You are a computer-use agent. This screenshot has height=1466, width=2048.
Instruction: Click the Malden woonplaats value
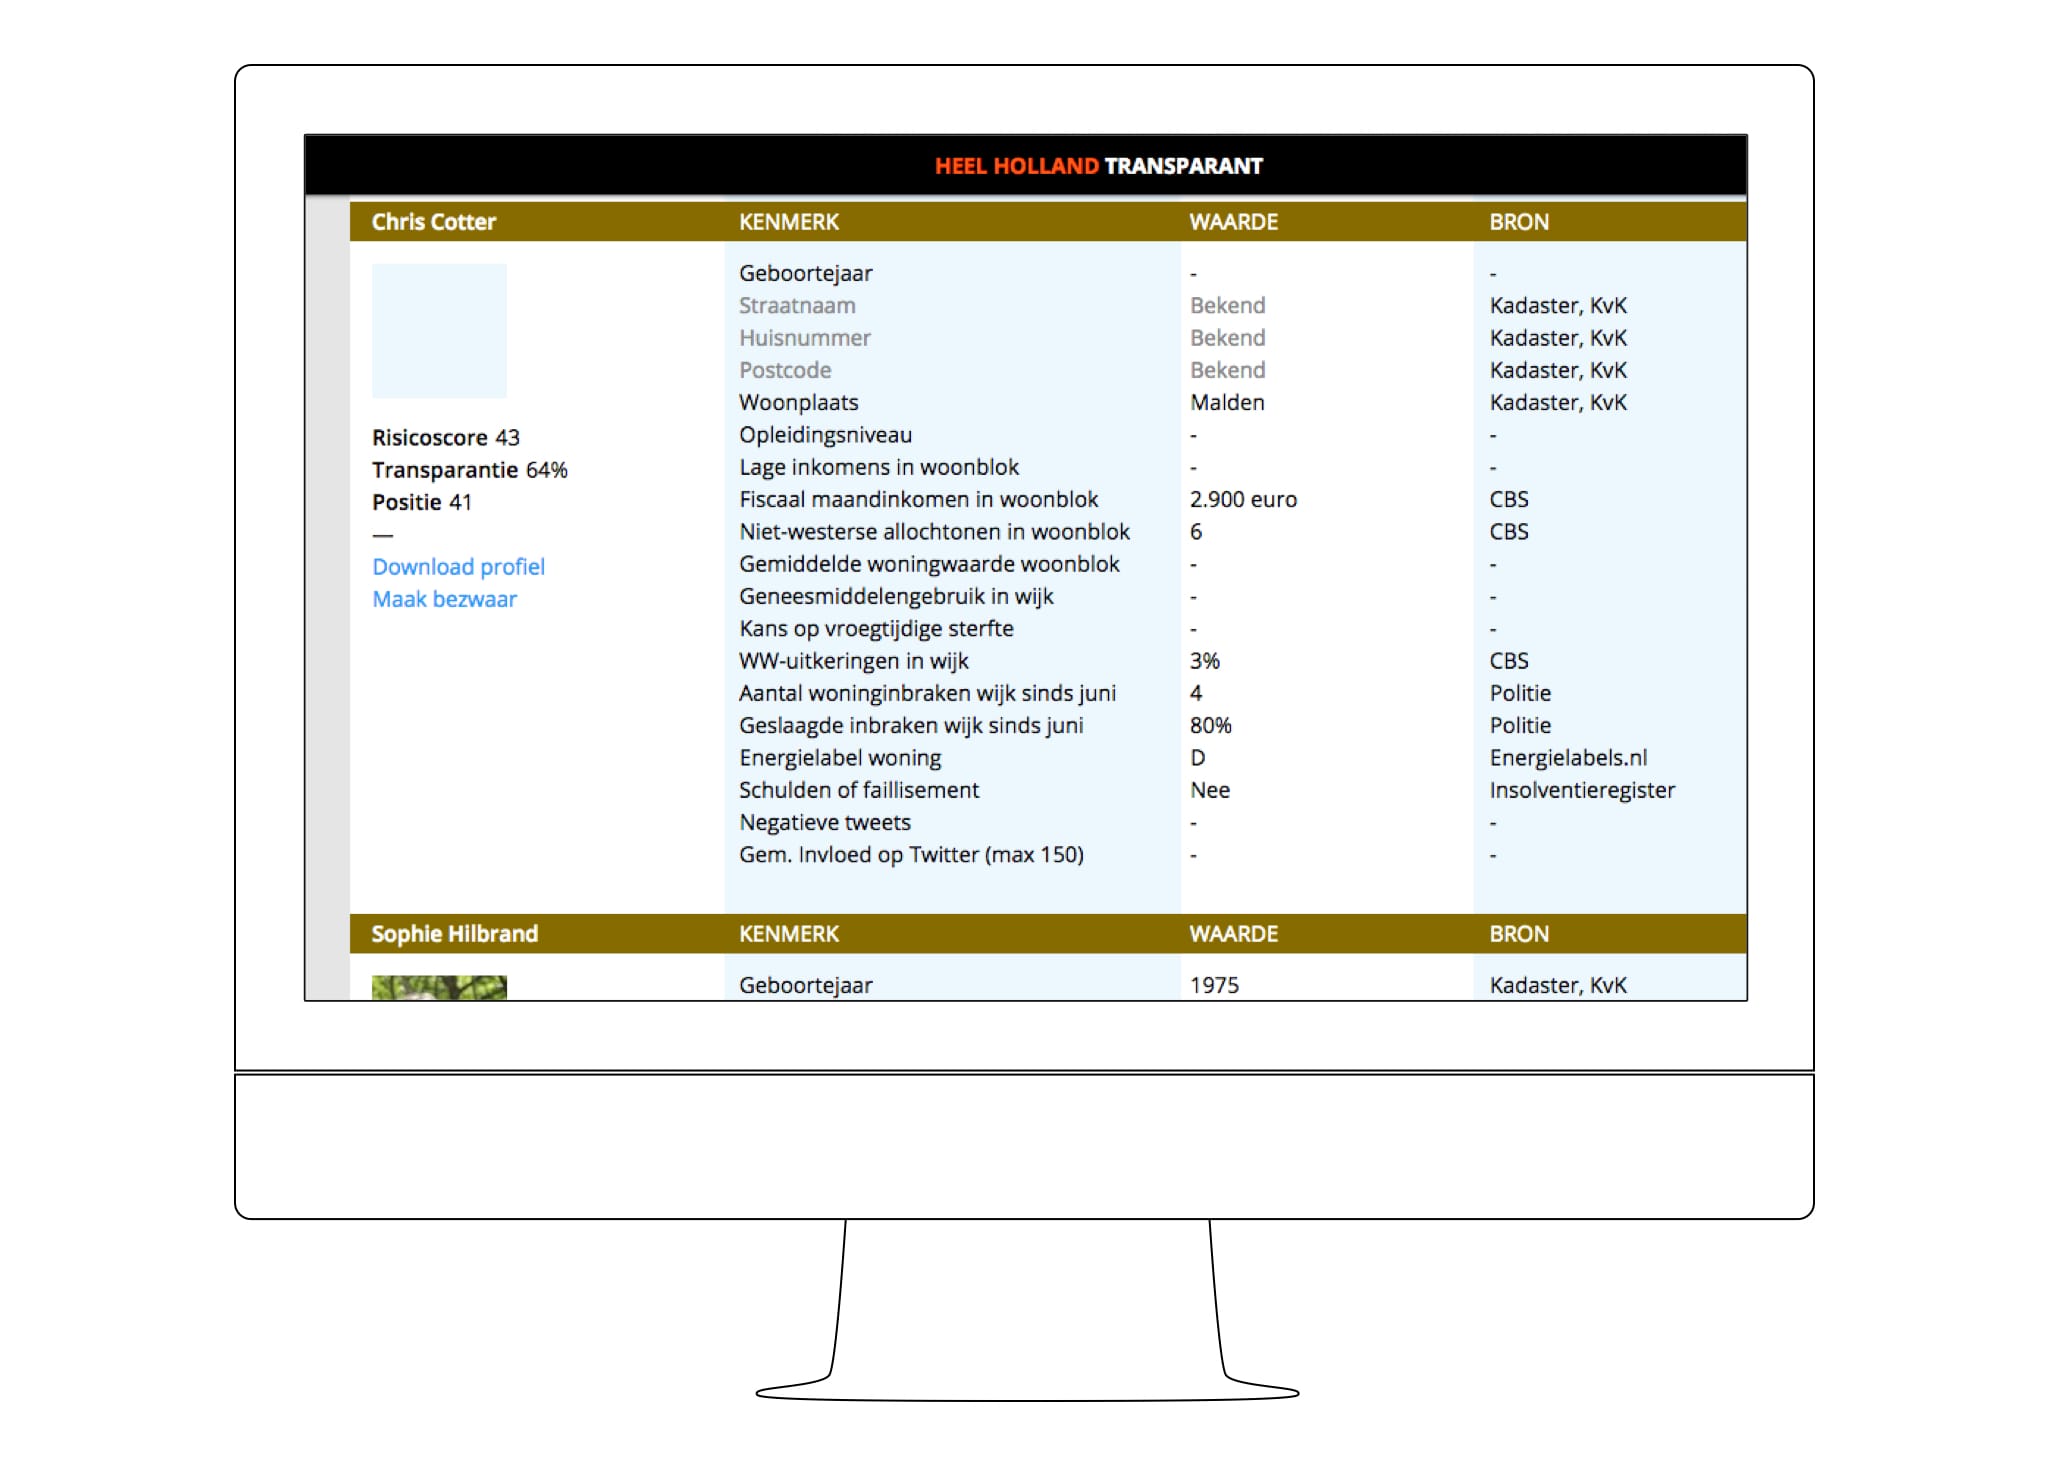coord(1227,403)
